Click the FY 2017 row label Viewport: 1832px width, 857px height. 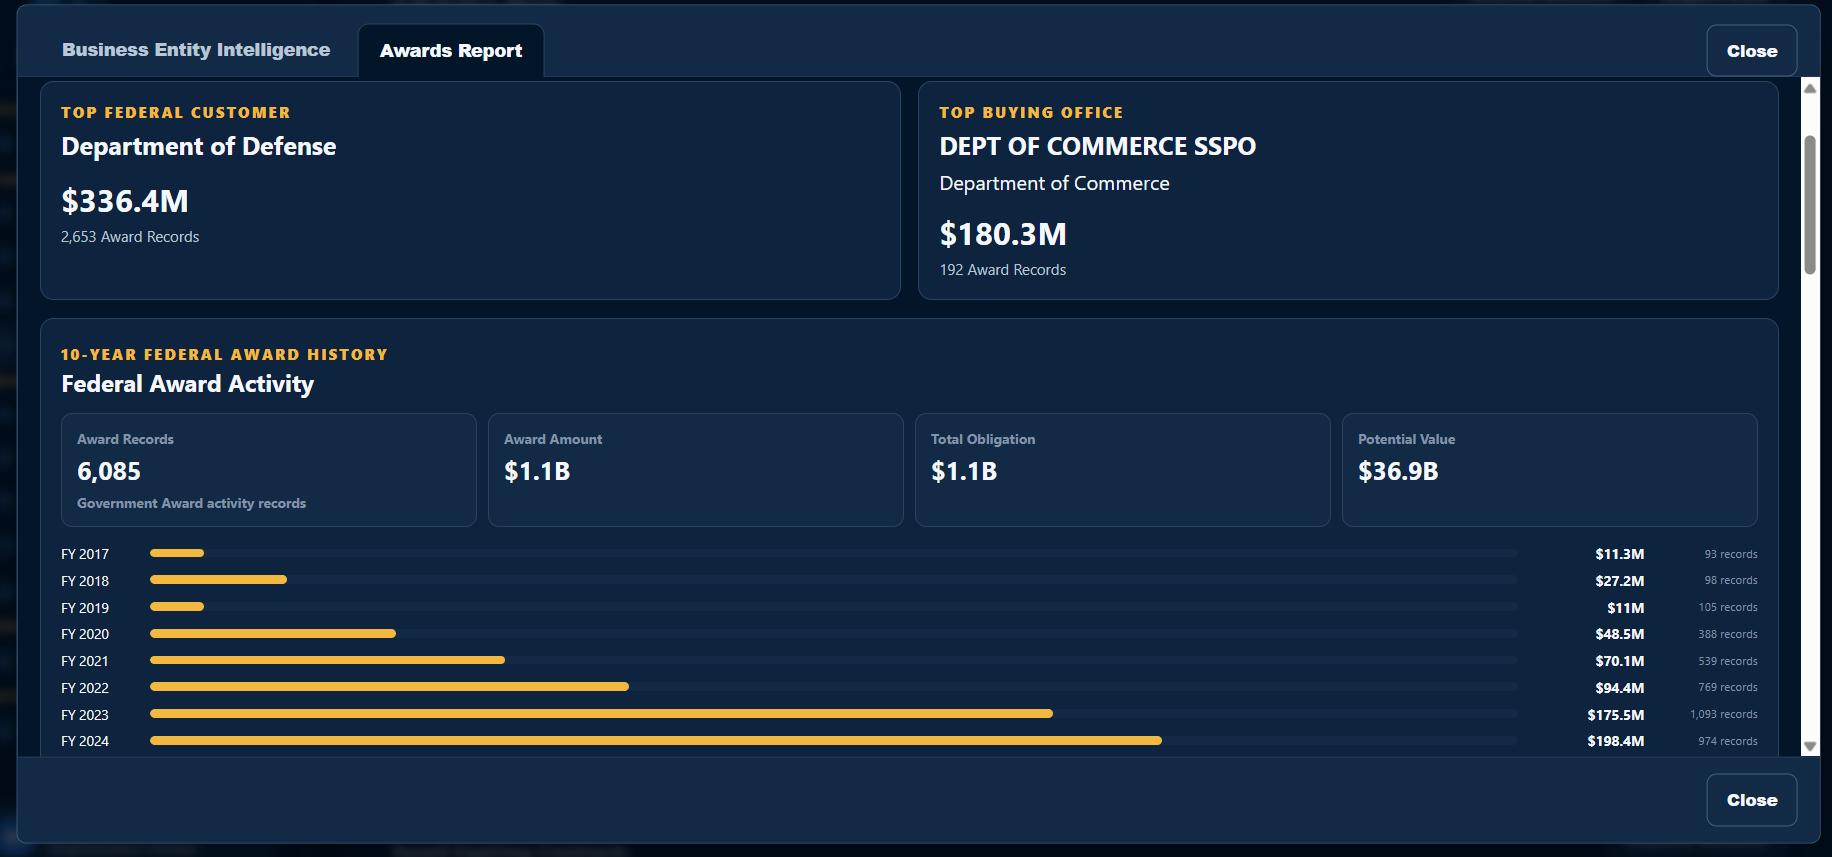tap(85, 554)
